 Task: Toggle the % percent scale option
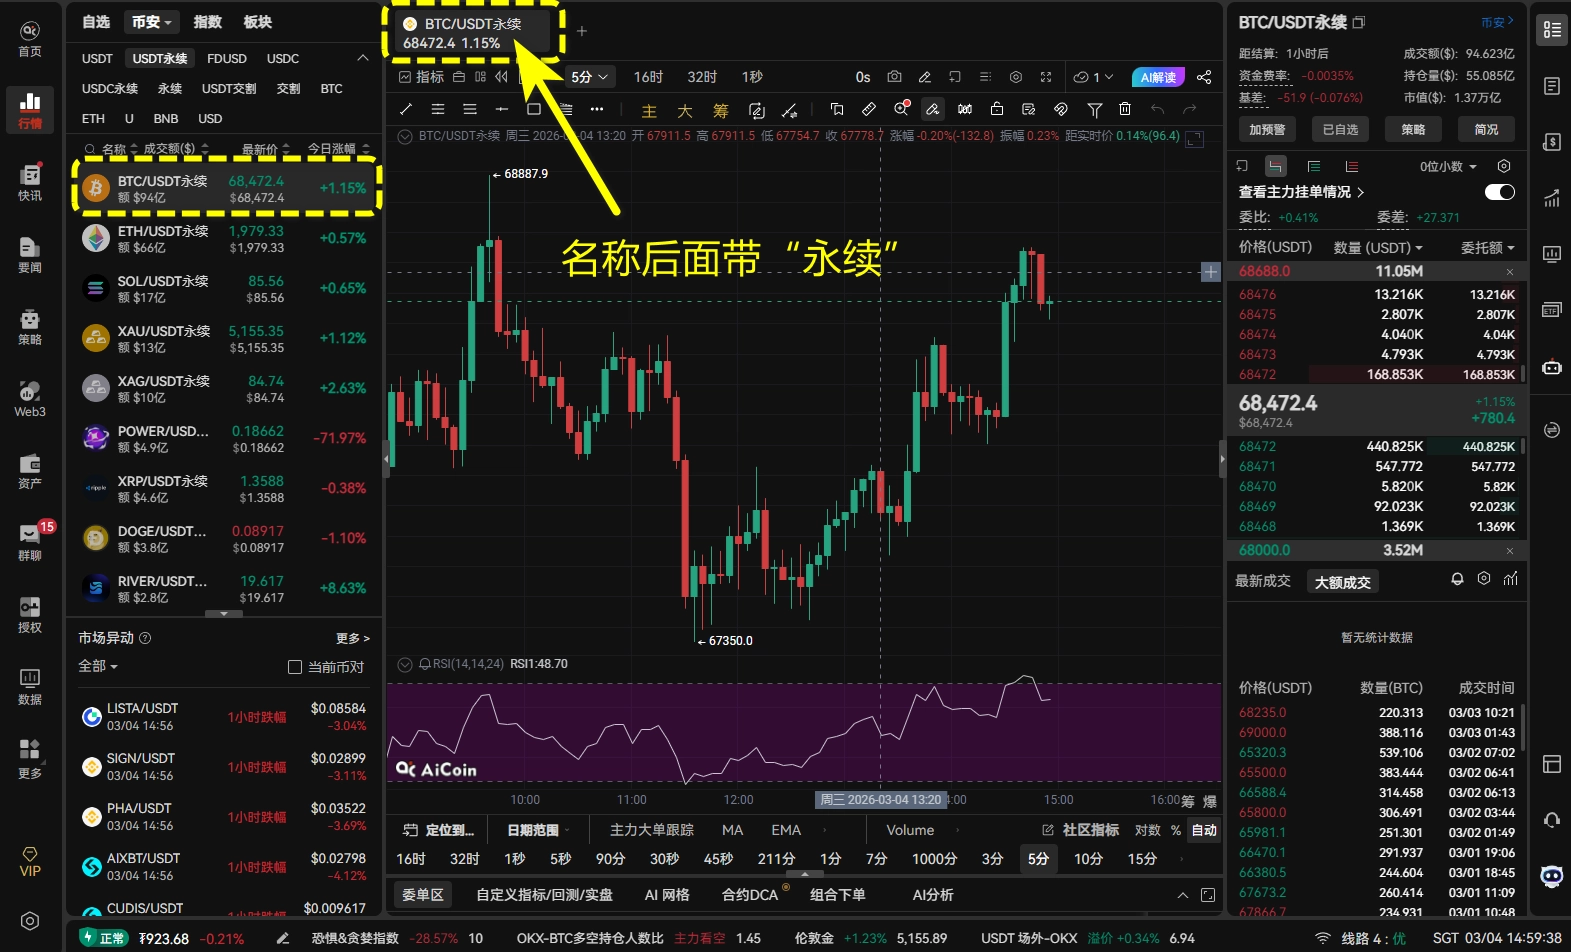pos(1176,830)
